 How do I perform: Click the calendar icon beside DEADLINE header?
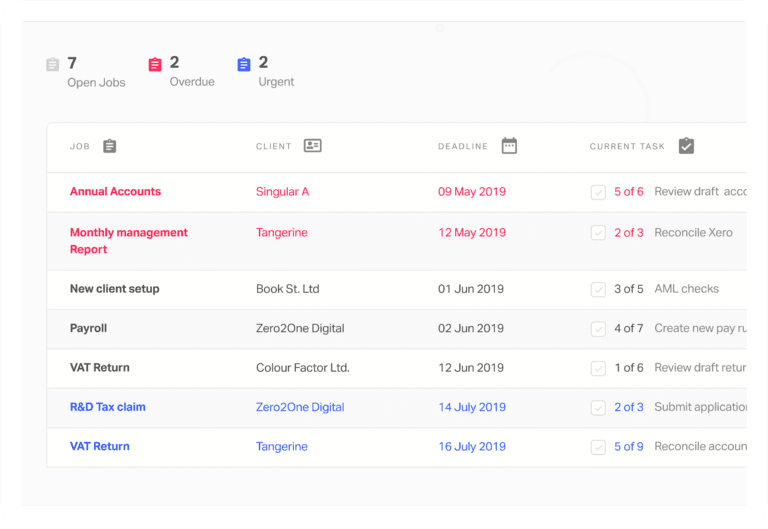point(509,145)
